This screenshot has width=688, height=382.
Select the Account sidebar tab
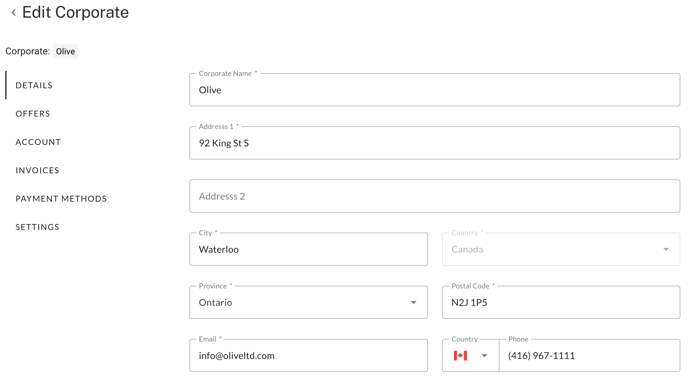pyautogui.click(x=38, y=142)
